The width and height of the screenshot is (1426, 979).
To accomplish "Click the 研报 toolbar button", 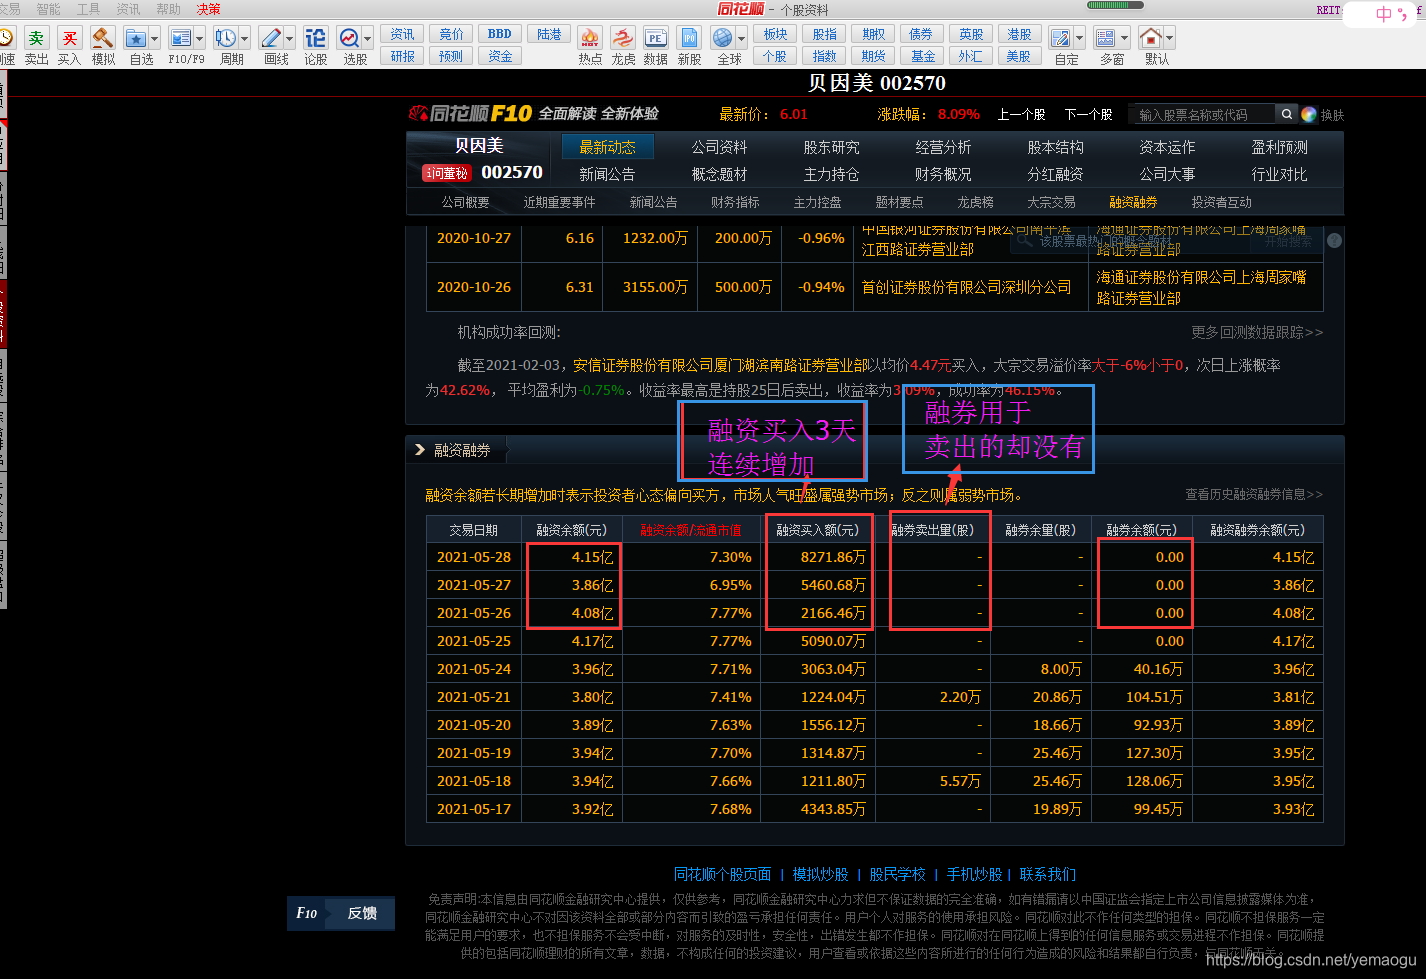I will pyautogui.click(x=403, y=56).
